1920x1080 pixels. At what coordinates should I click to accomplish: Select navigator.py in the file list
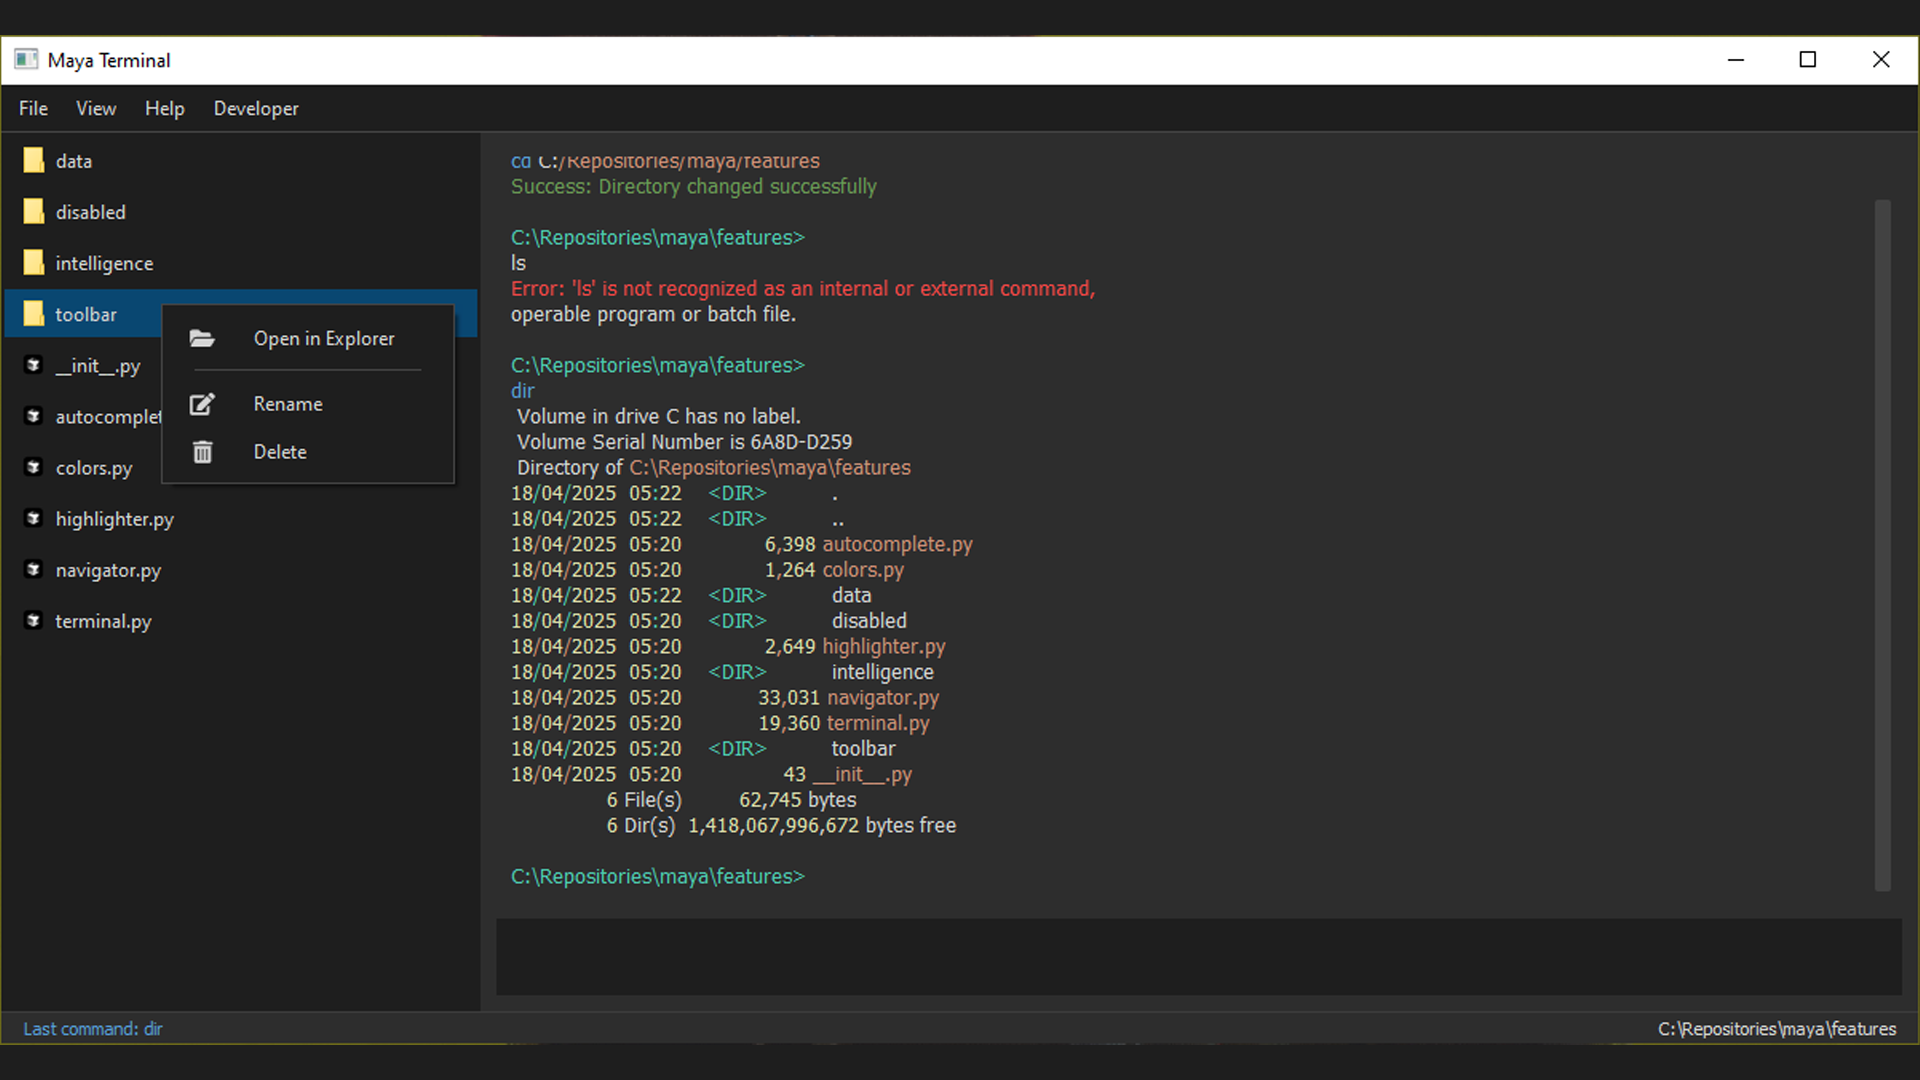click(x=108, y=570)
